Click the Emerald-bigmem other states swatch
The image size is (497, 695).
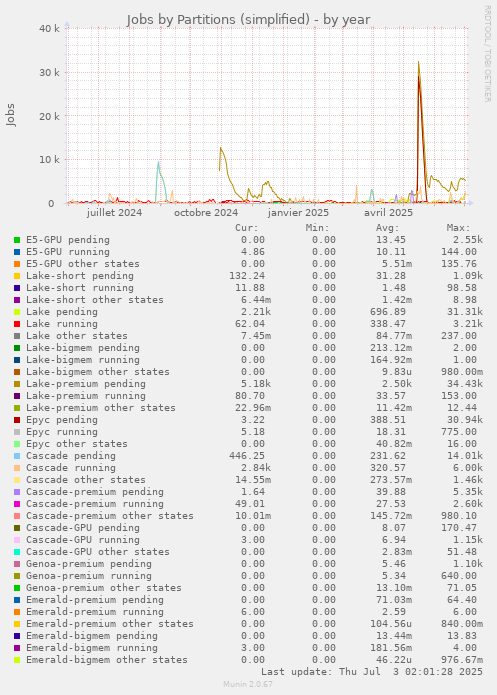17,660
